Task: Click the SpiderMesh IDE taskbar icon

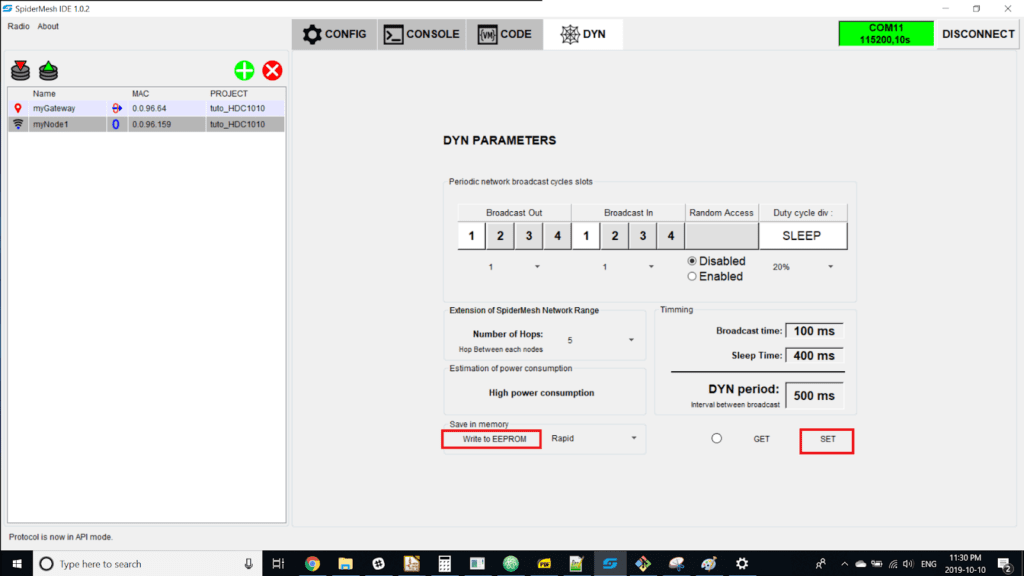Action: click(610, 564)
